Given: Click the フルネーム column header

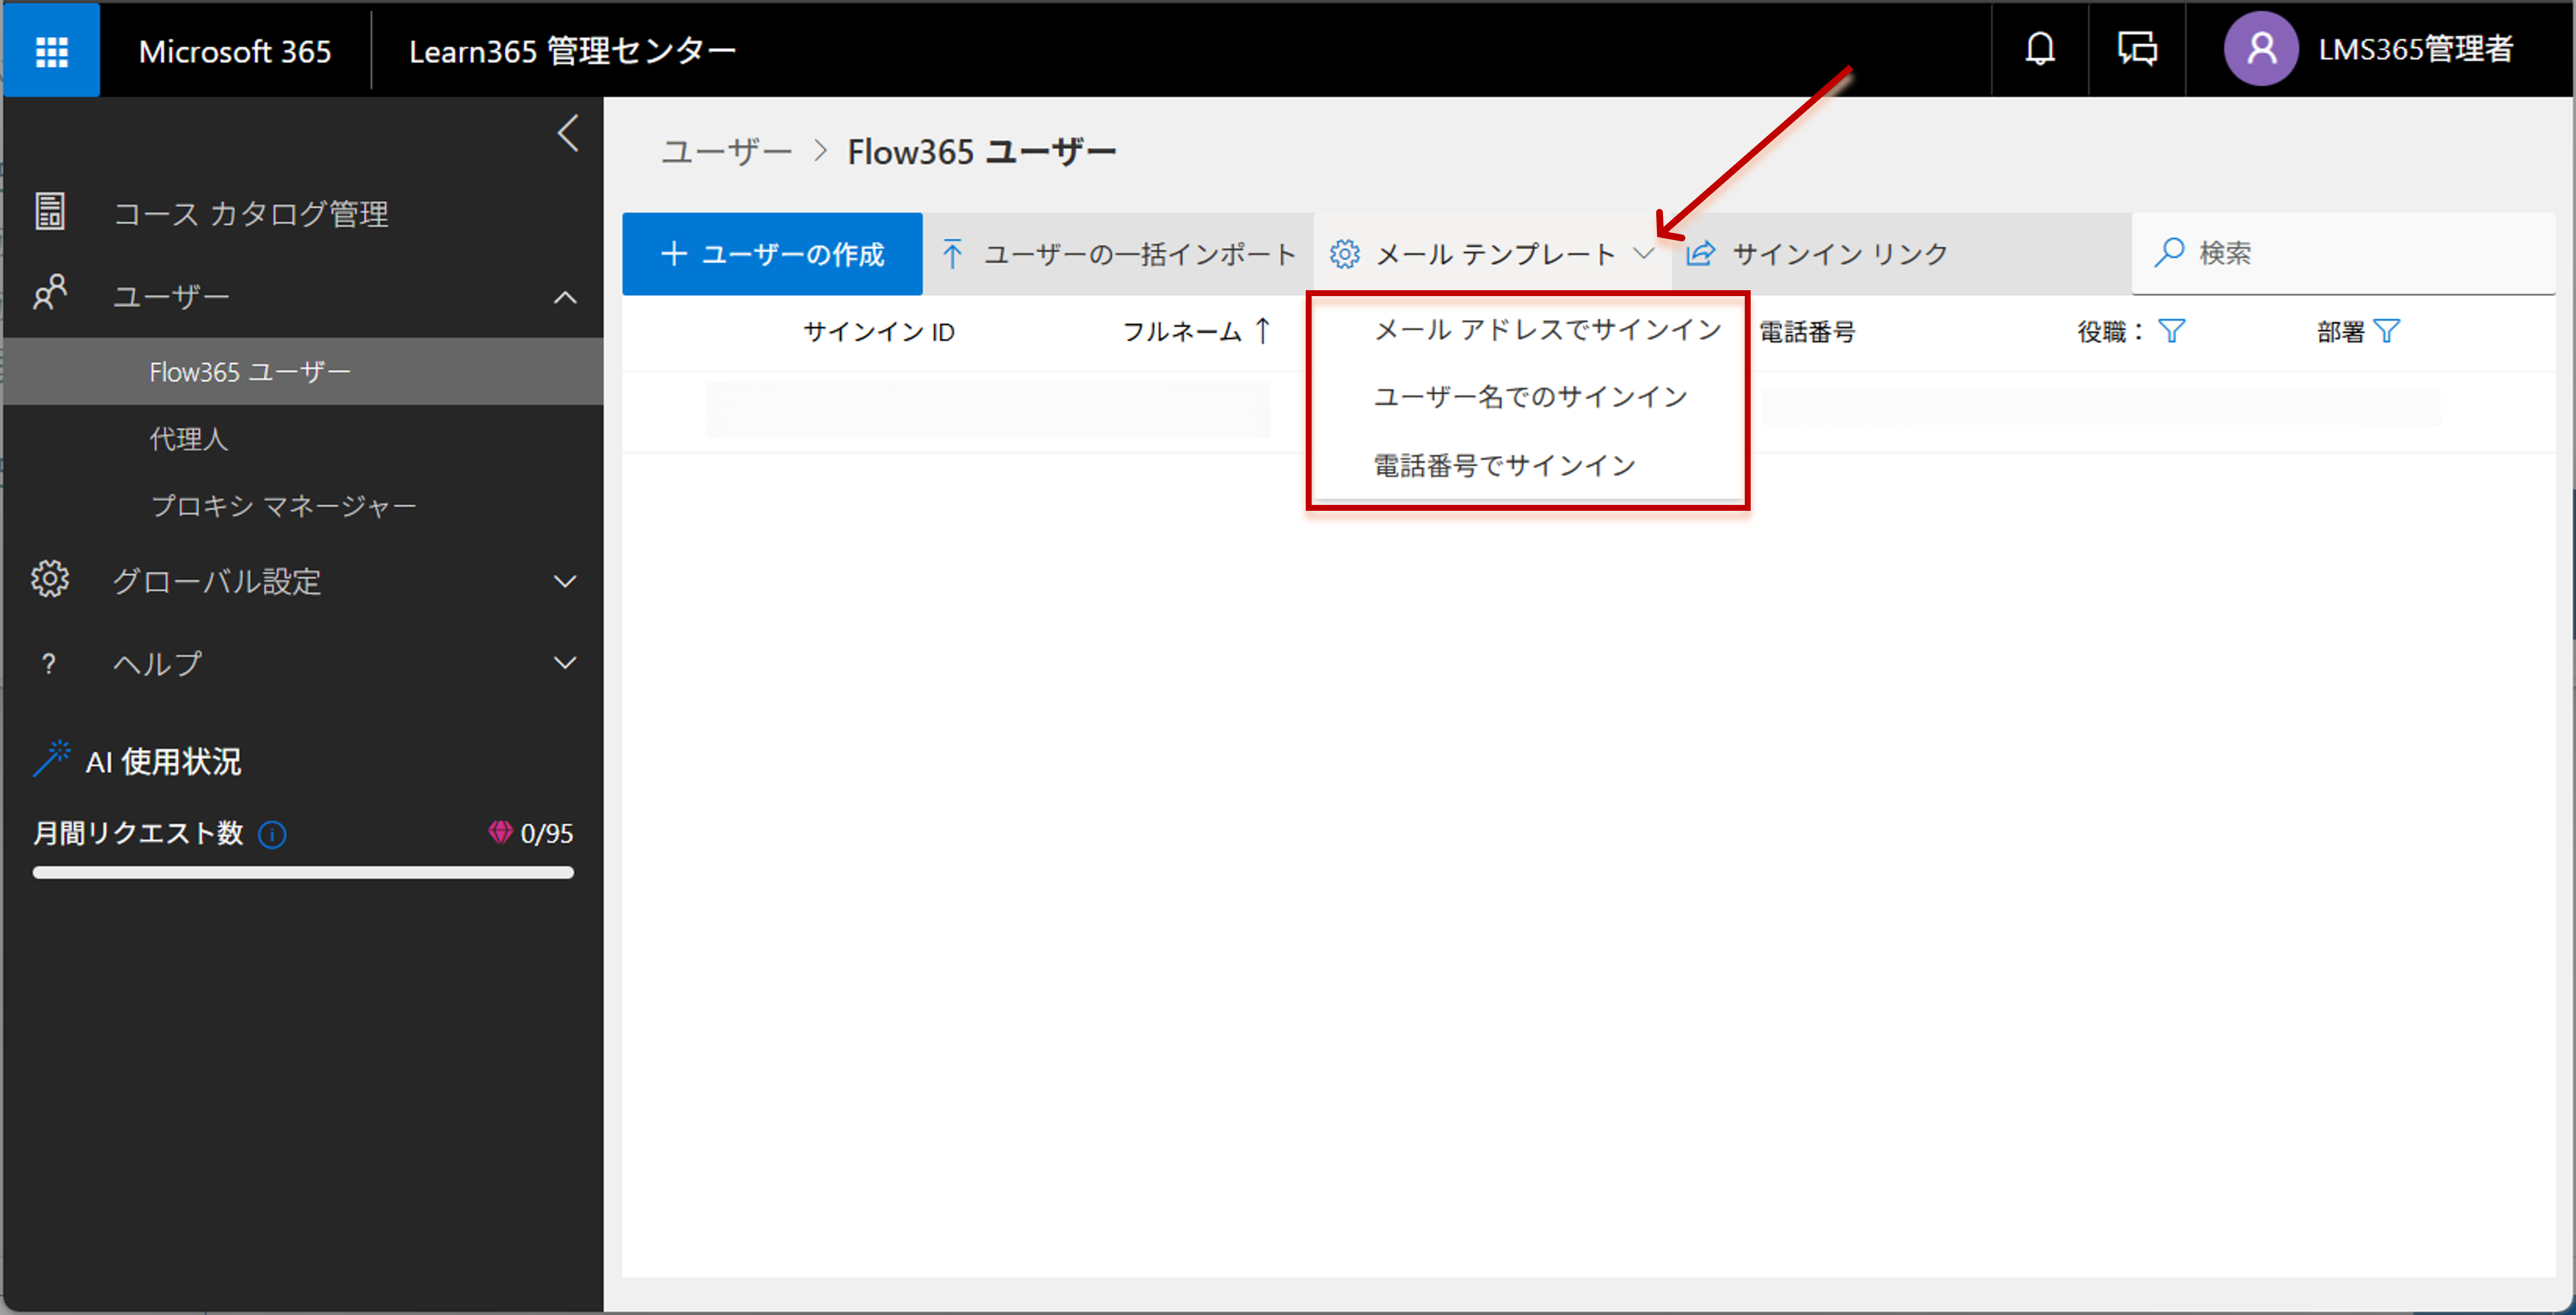Looking at the screenshot, I should [1182, 332].
